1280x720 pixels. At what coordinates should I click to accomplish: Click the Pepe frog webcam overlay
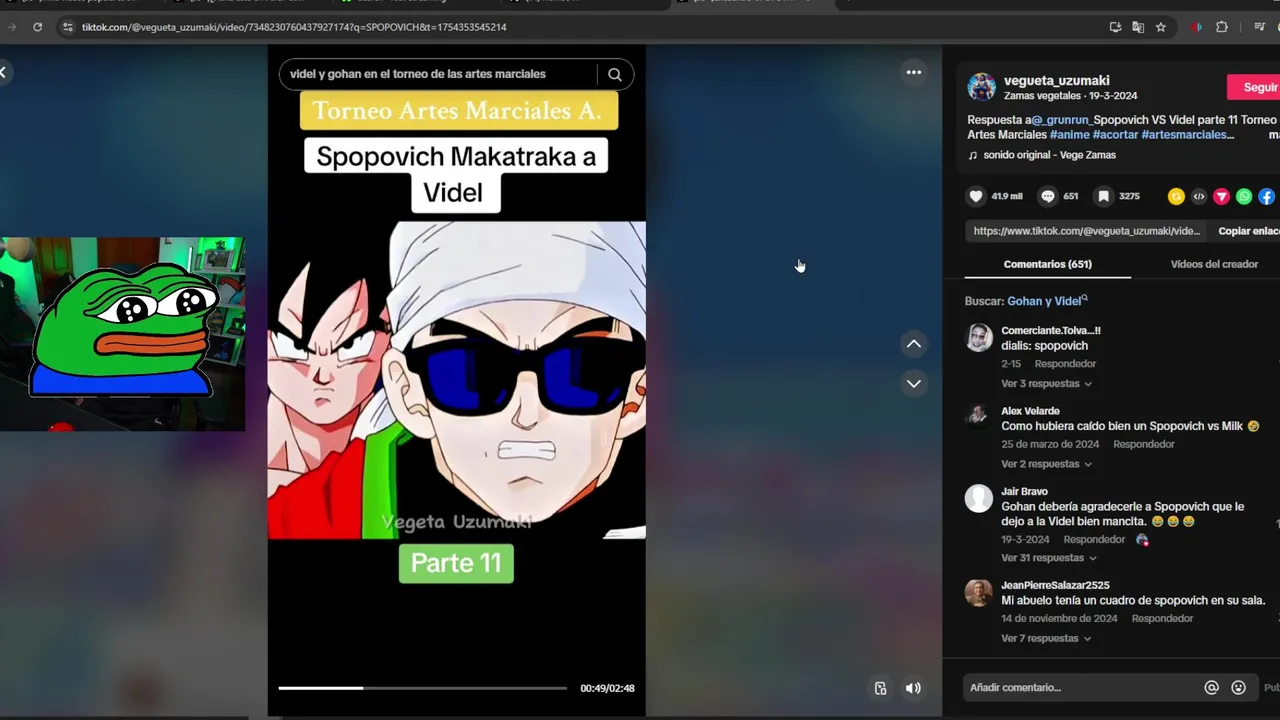122,334
